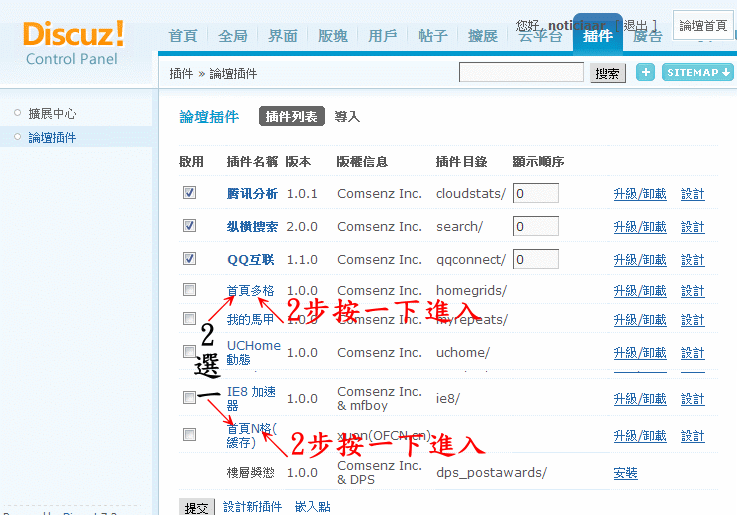Click the 論壇首頁 button
The width and height of the screenshot is (737, 515).
(703, 25)
